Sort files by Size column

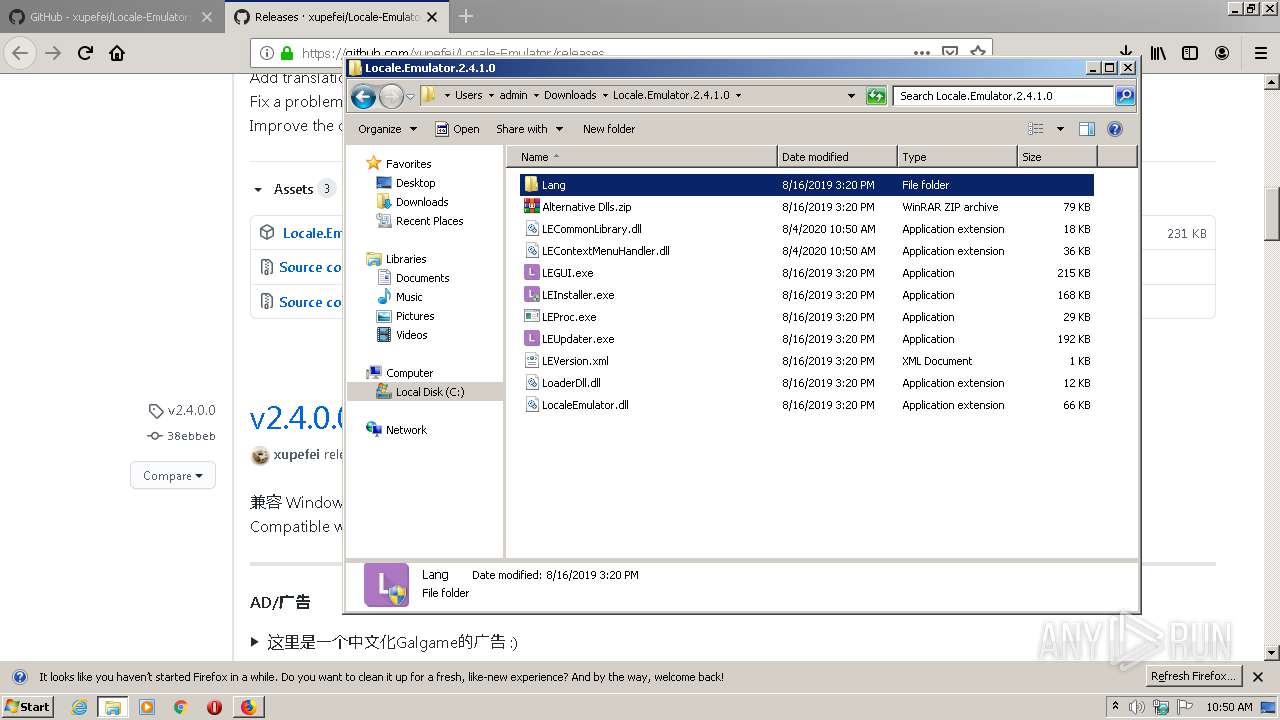pyautogui.click(x=1057, y=157)
